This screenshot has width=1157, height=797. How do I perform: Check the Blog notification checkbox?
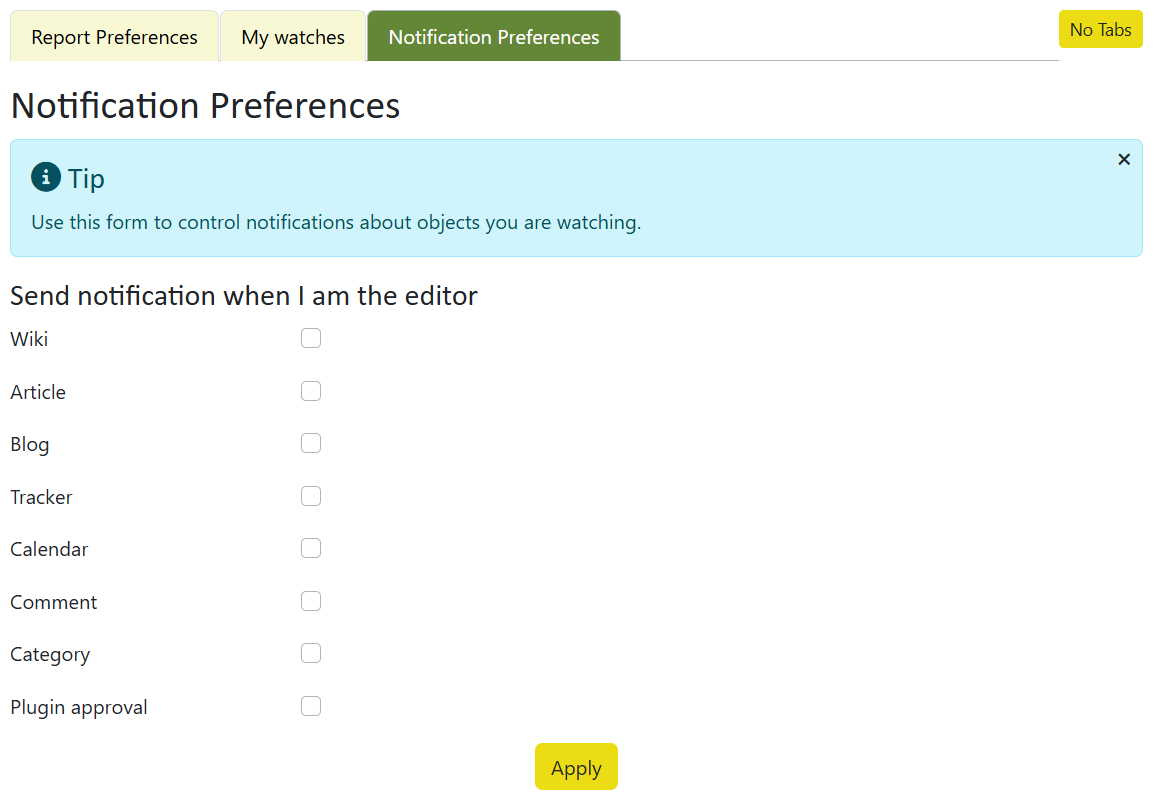coord(311,444)
